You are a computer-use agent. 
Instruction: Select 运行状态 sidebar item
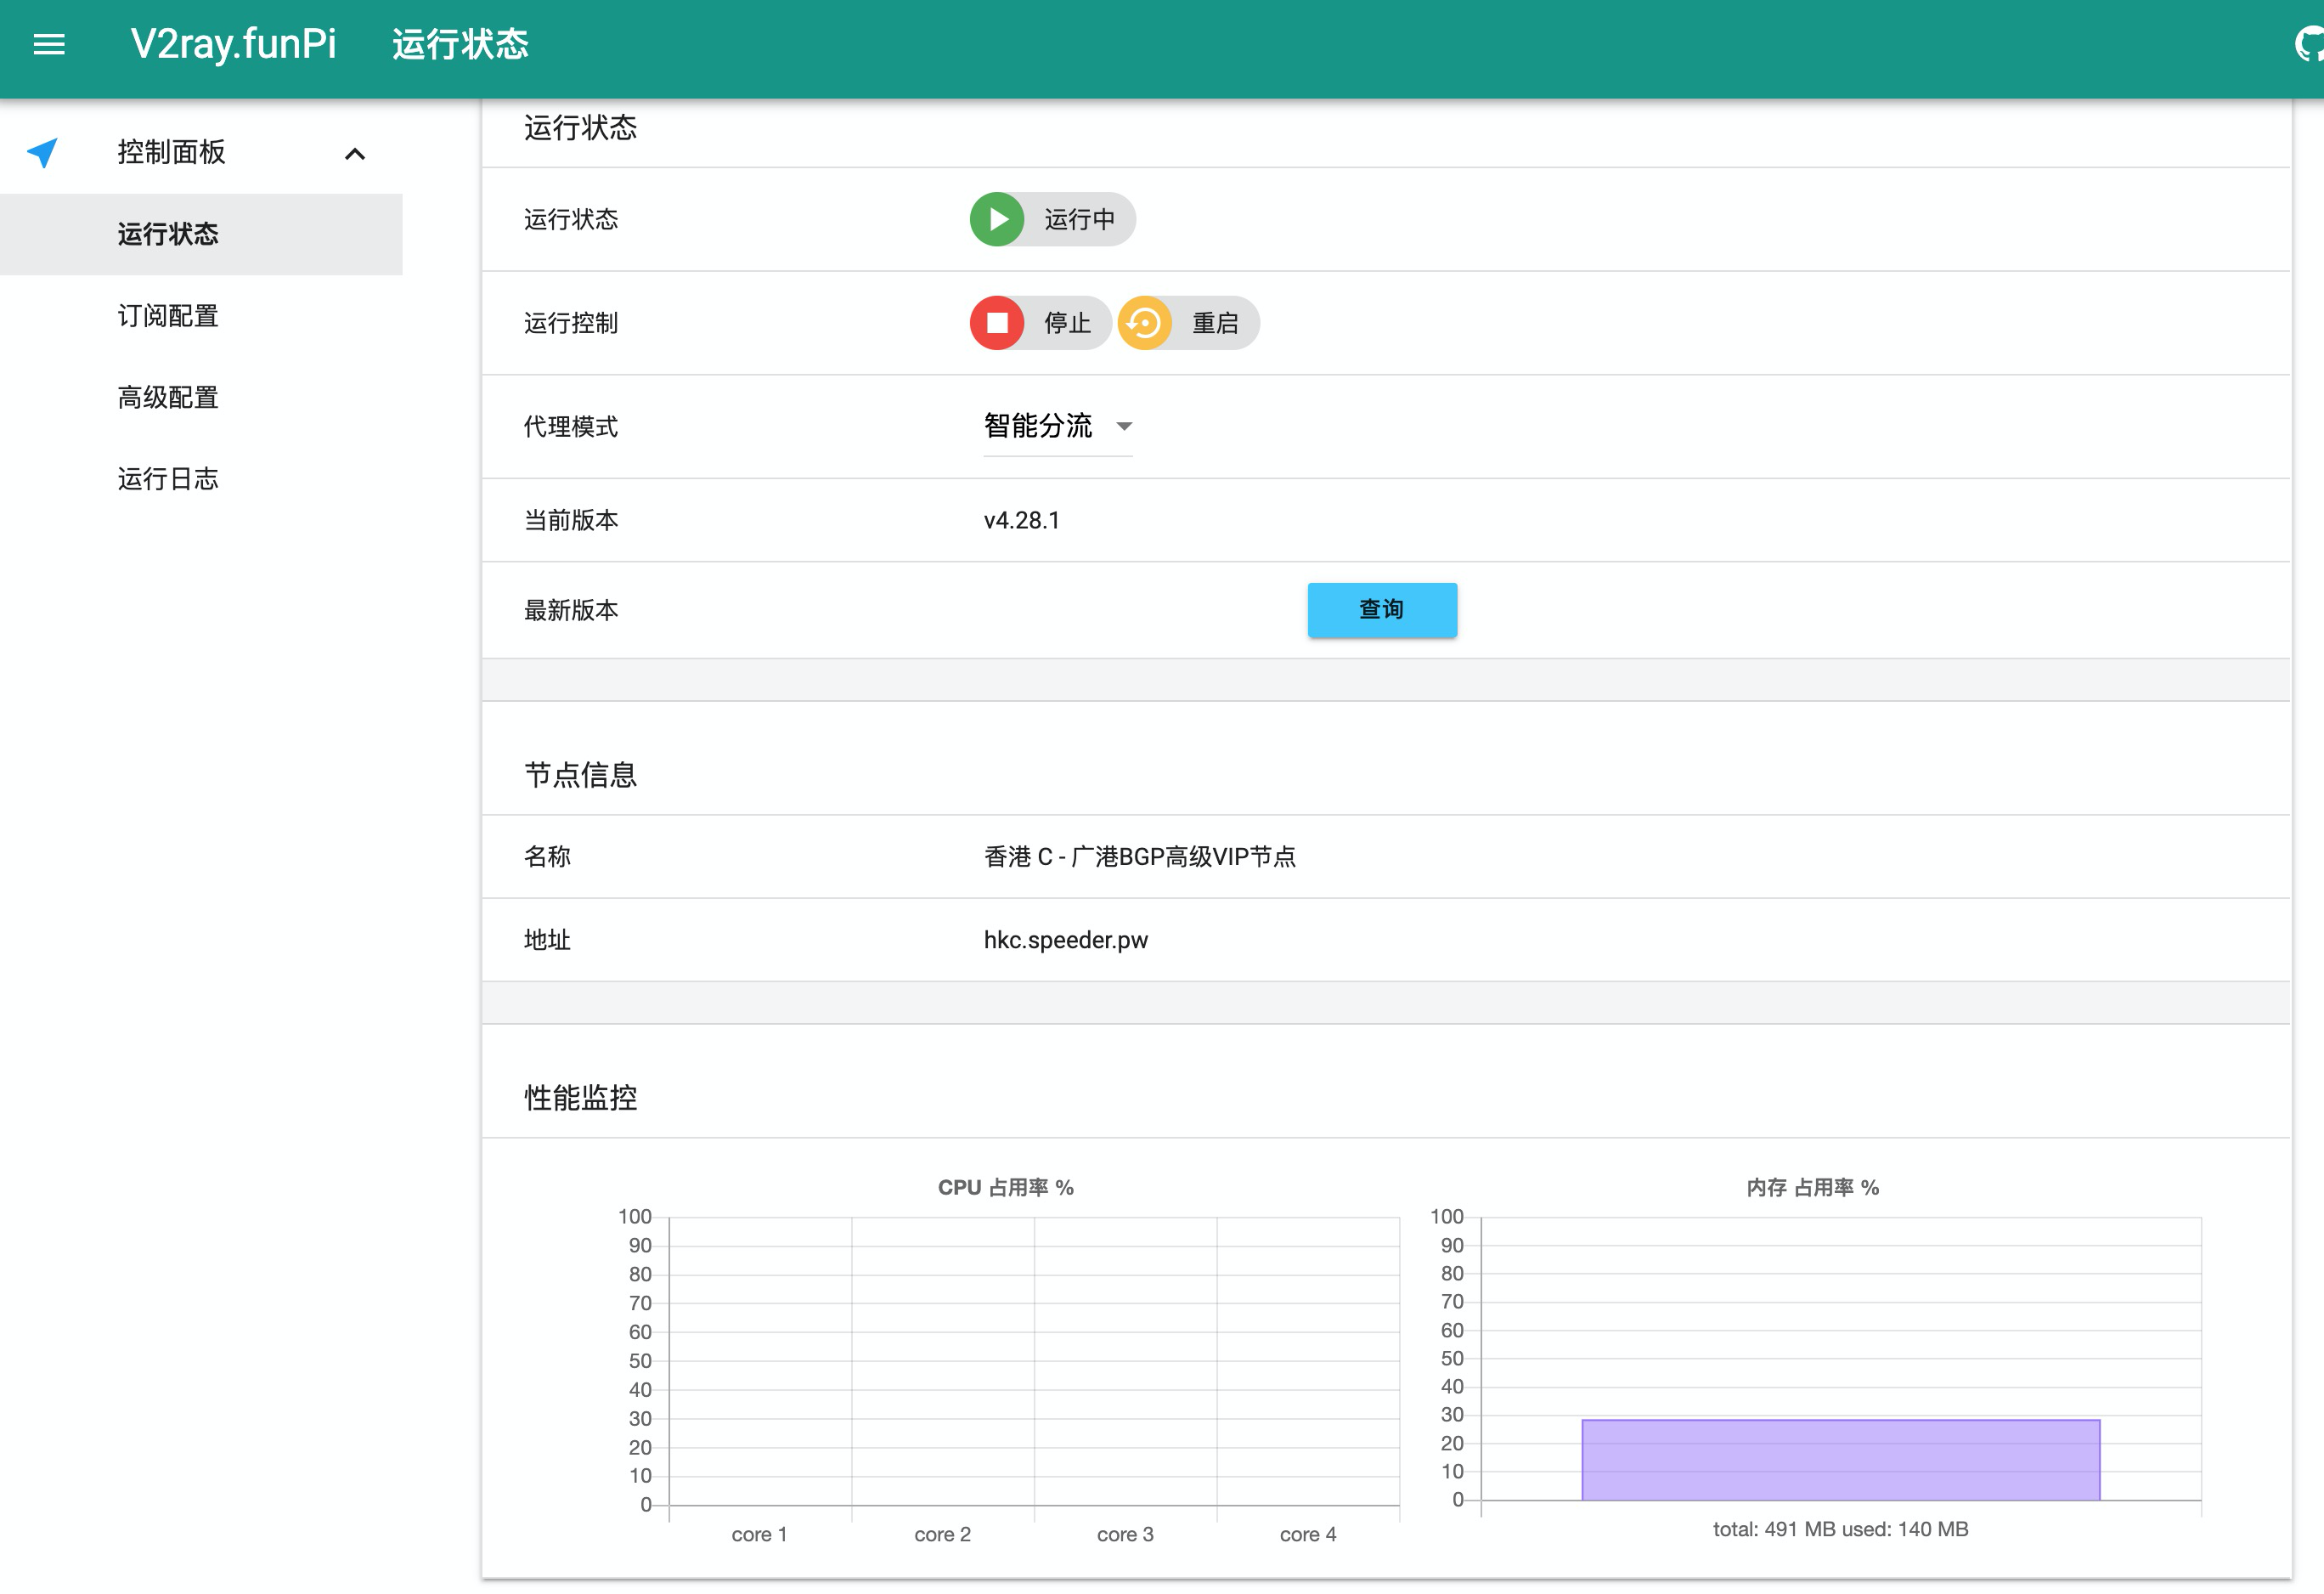168,234
